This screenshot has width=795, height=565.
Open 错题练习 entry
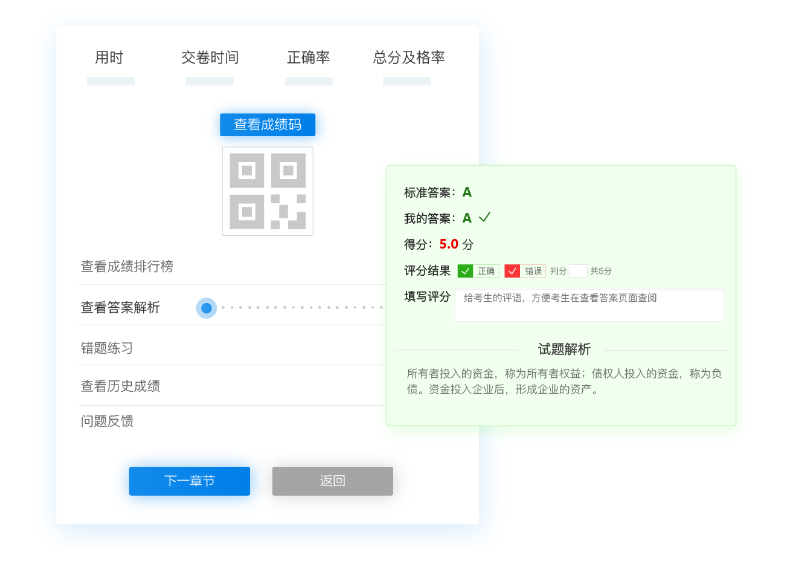coord(107,348)
